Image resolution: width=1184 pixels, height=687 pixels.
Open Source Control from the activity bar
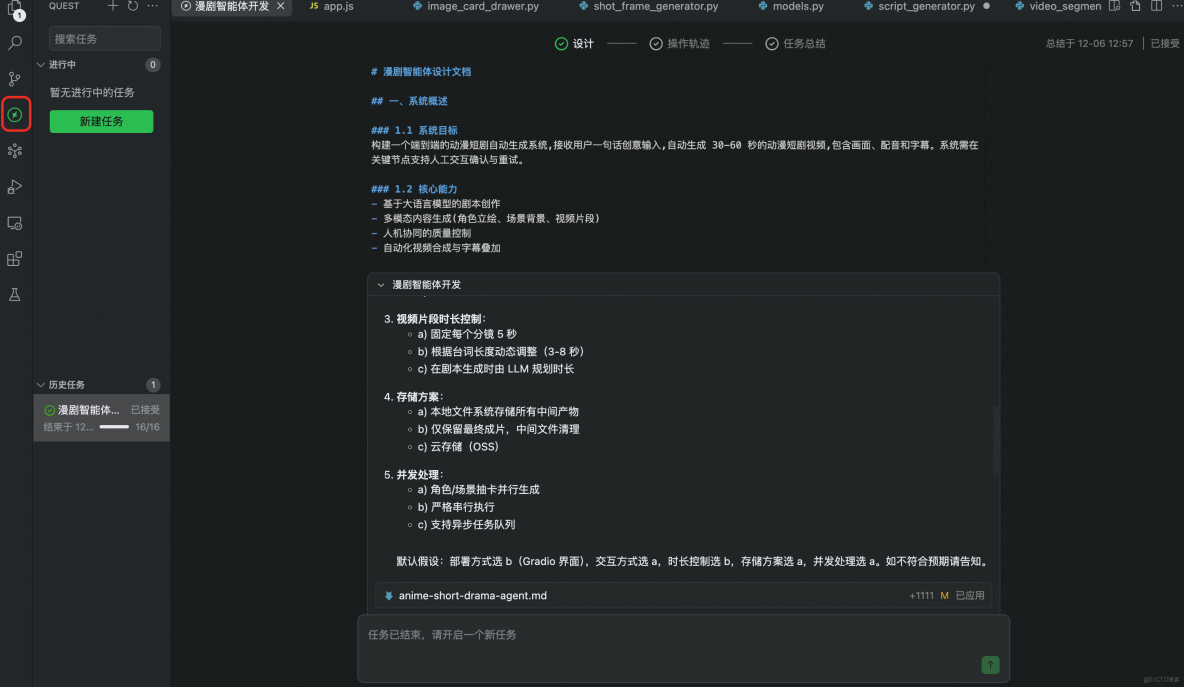[x=14, y=79]
